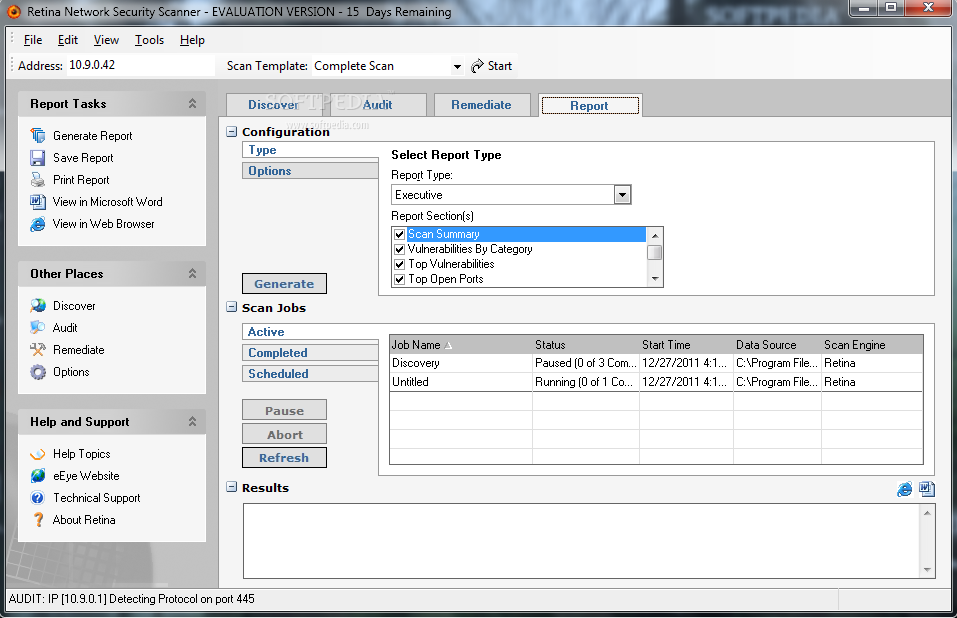The image size is (957, 618).
Task: Collapse the Help and Support panel
Action: click(192, 422)
